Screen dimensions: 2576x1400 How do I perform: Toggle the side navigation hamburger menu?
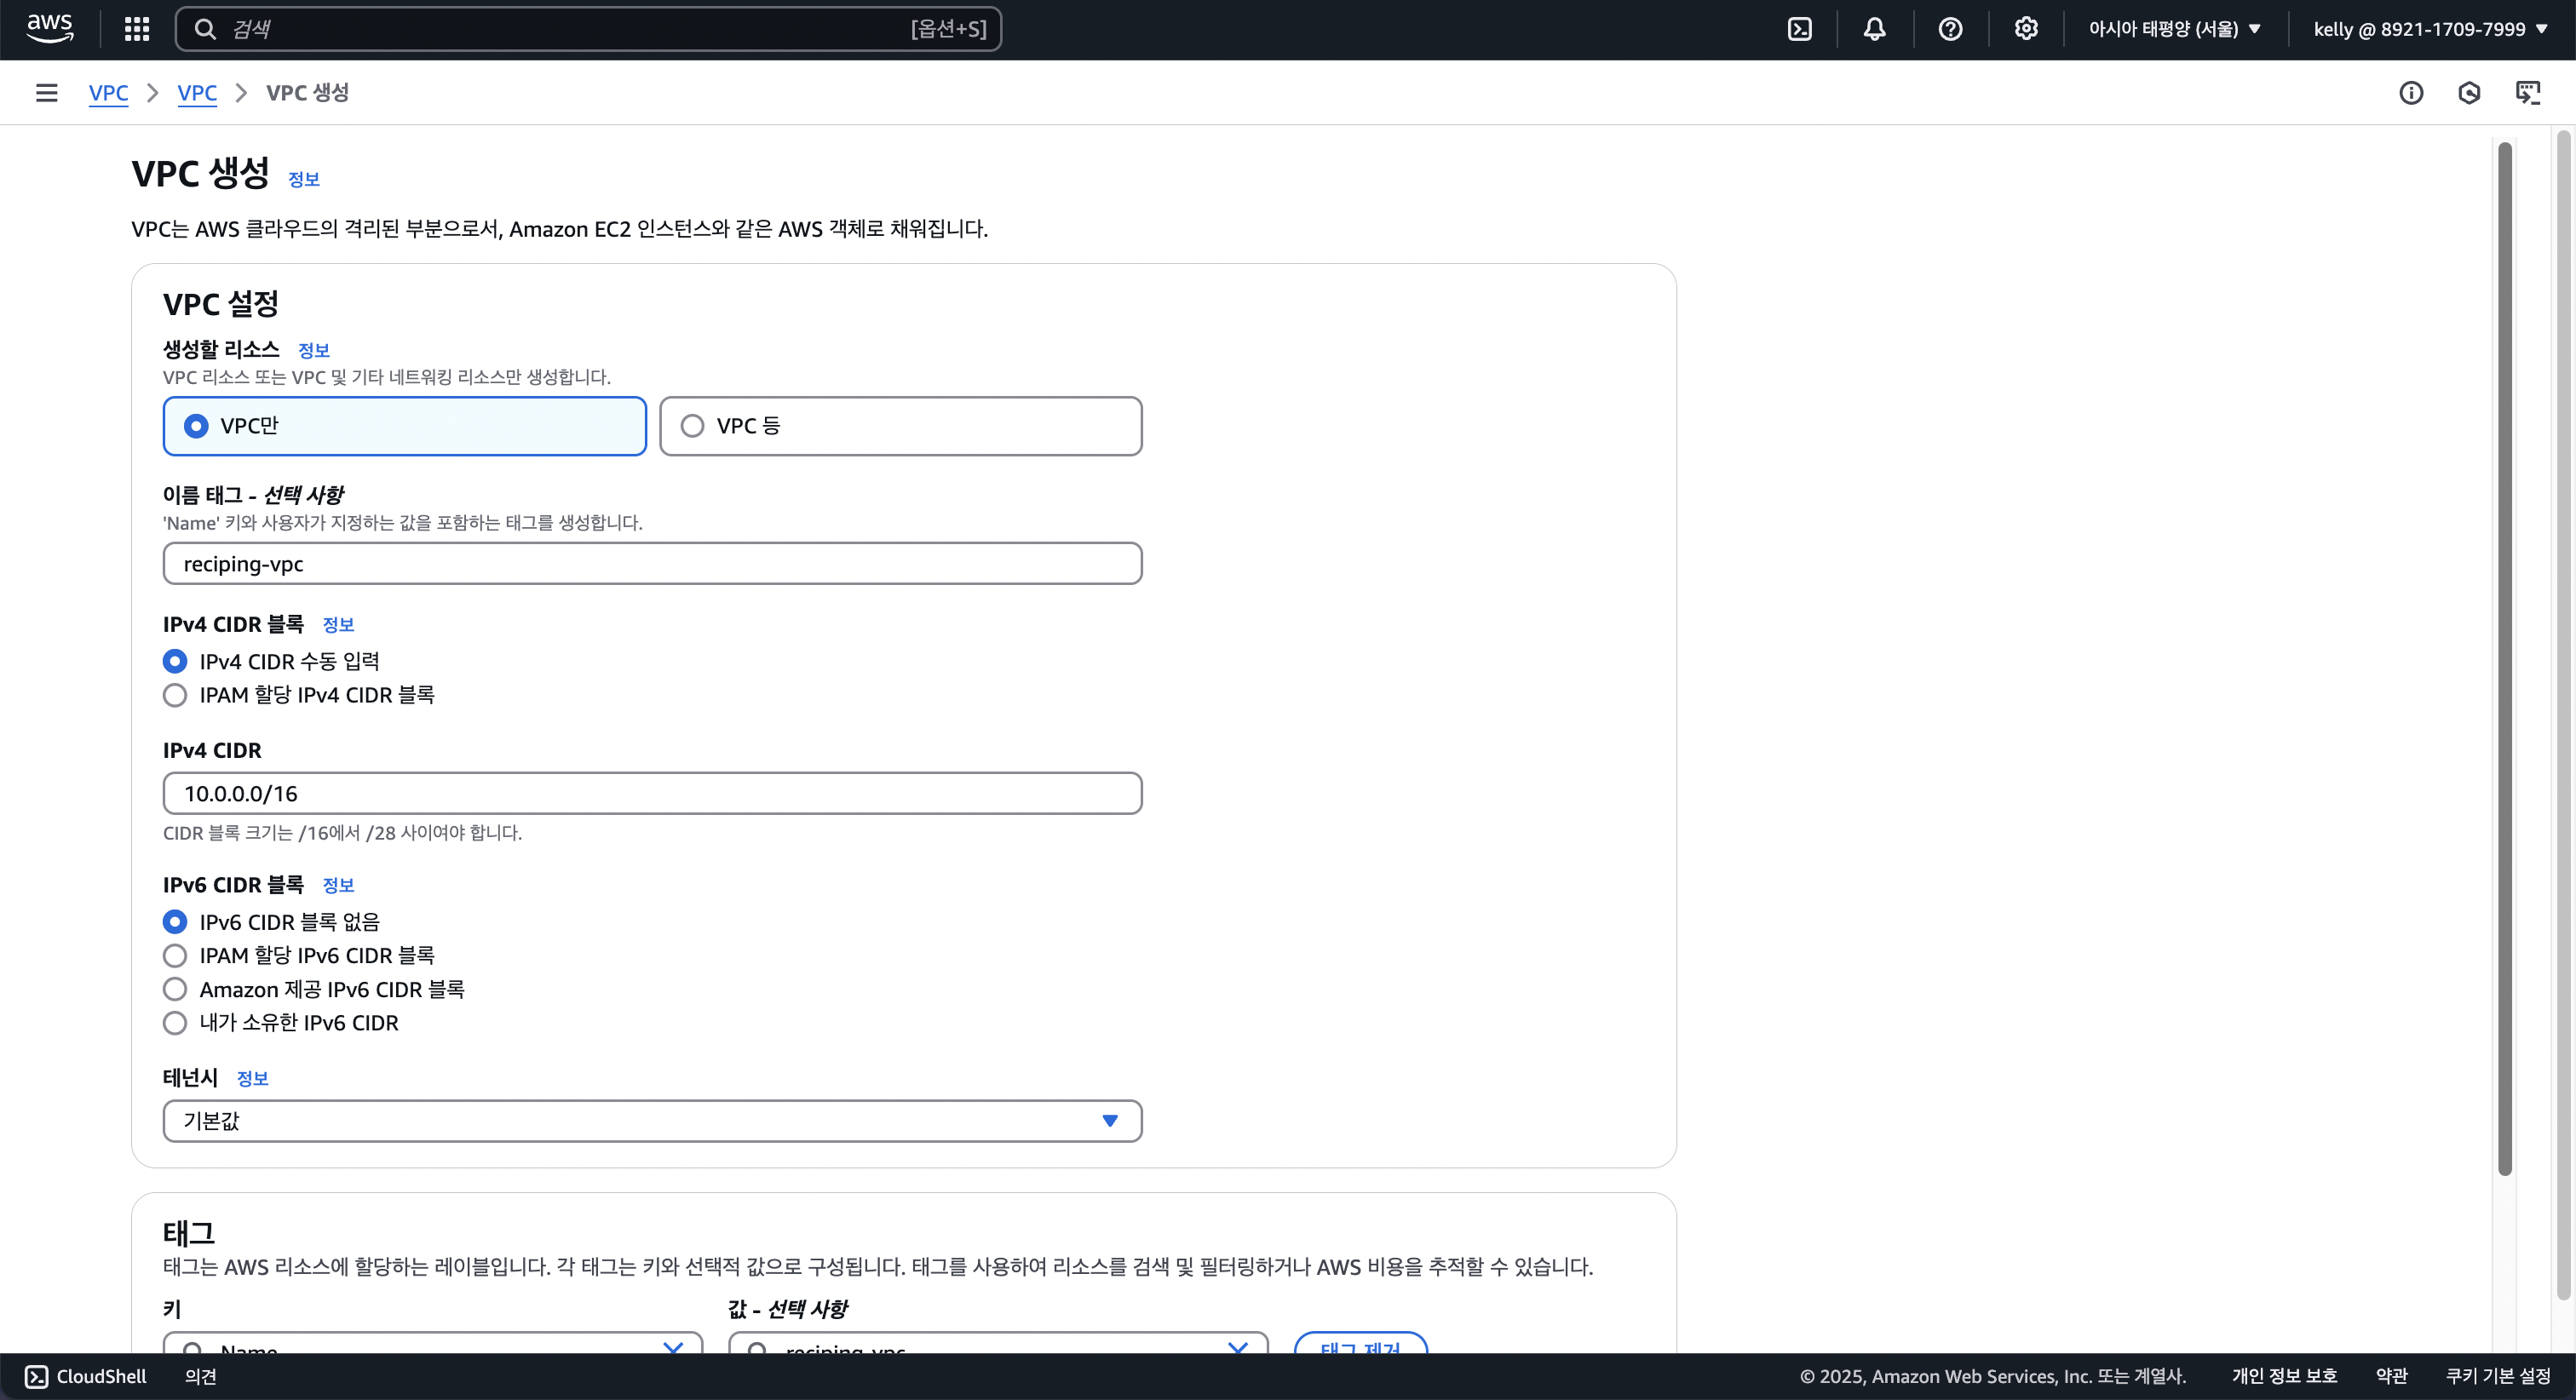46,93
